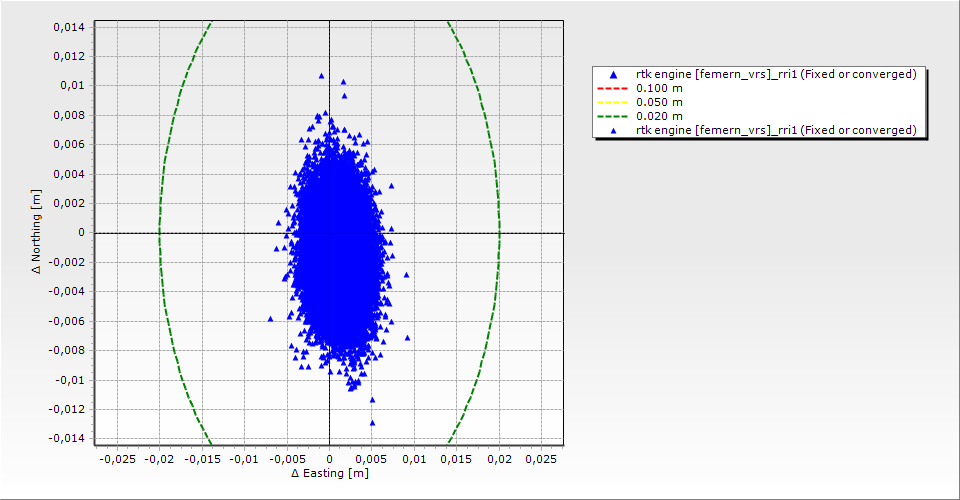Click the Δ Northing [m] axis title
Viewport: 960px width, 500px height.
pos(36,233)
